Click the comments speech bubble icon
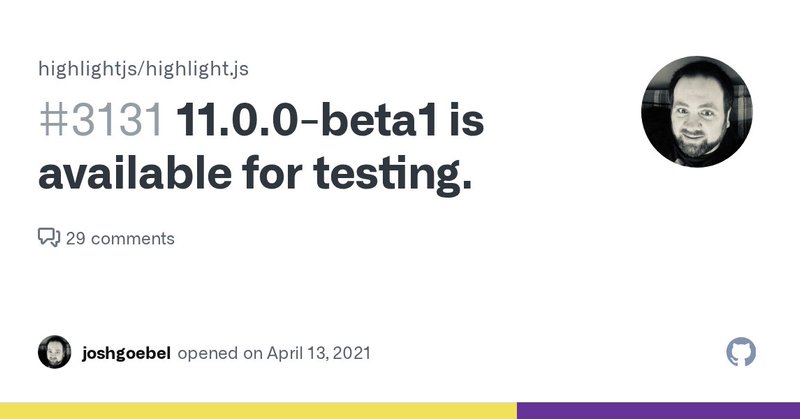Screen dimensions: 800x419 pyautogui.click(x=49, y=237)
